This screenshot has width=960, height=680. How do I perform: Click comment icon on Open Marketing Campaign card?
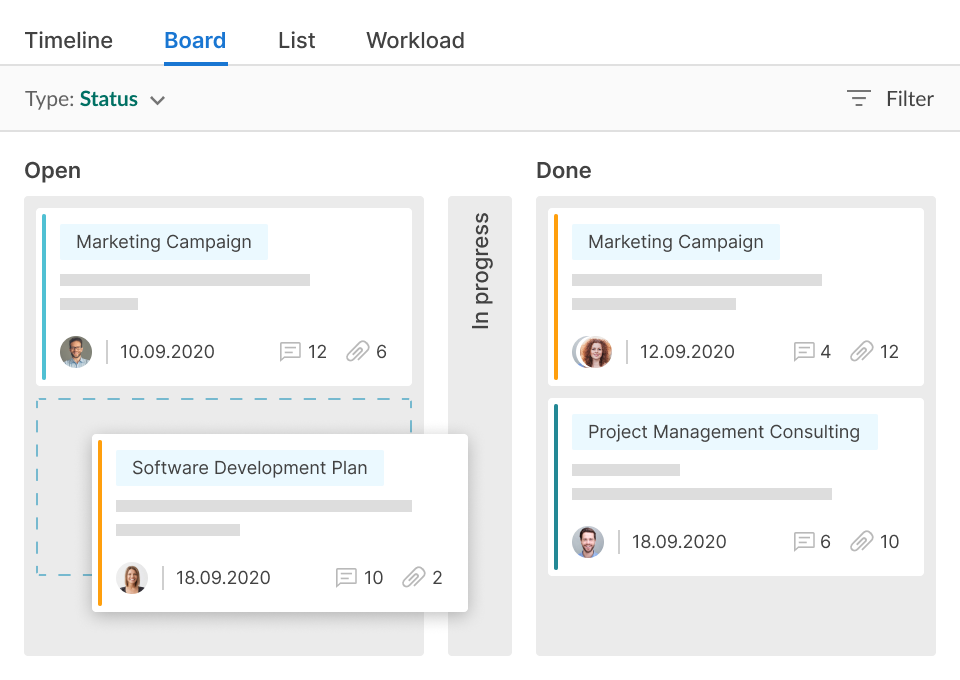(x=290, y=352)
